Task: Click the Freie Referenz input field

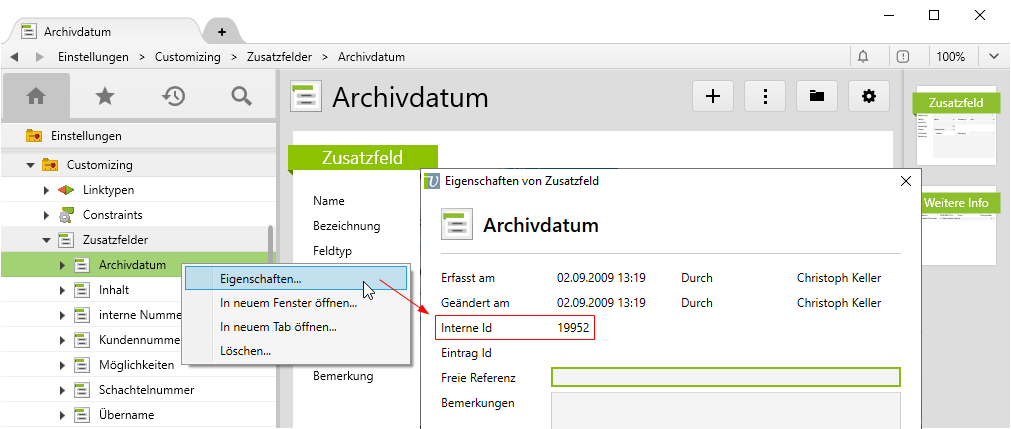Action: pyautogui.click(x=725, y=377)
